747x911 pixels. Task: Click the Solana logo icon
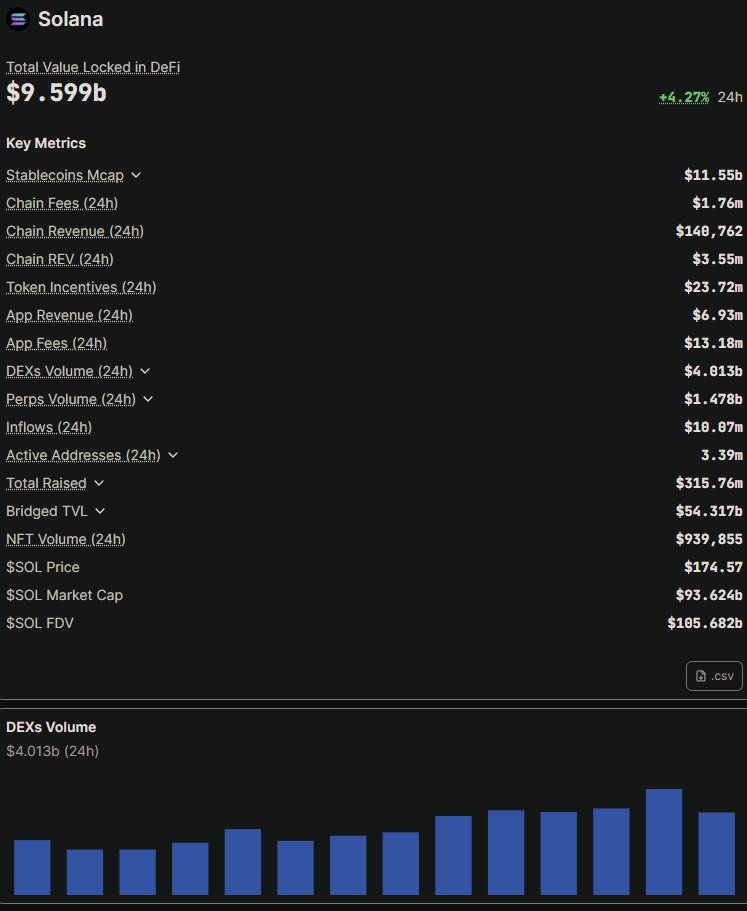(x=18, y=19)
